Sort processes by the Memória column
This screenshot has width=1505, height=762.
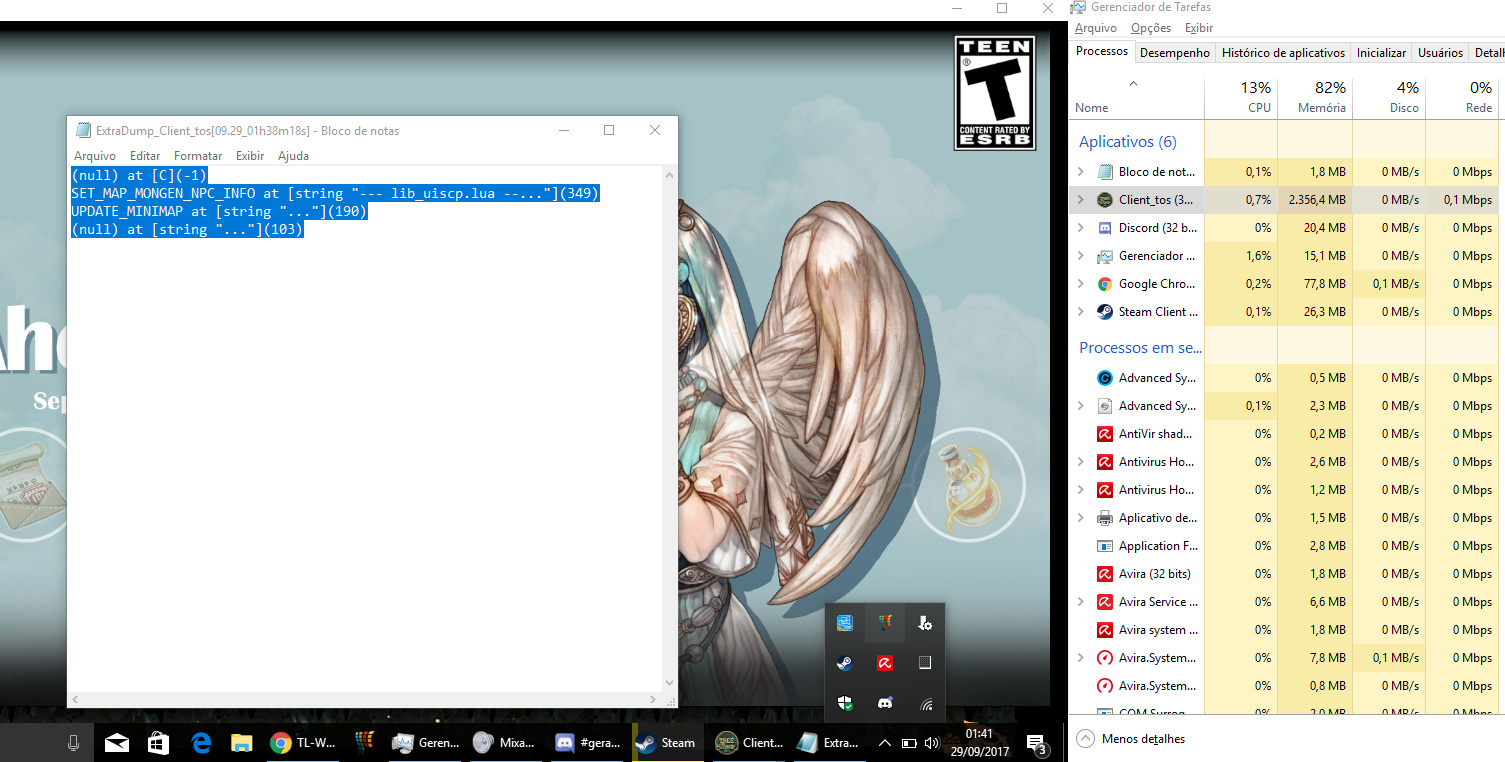[x=1315, y=97]
